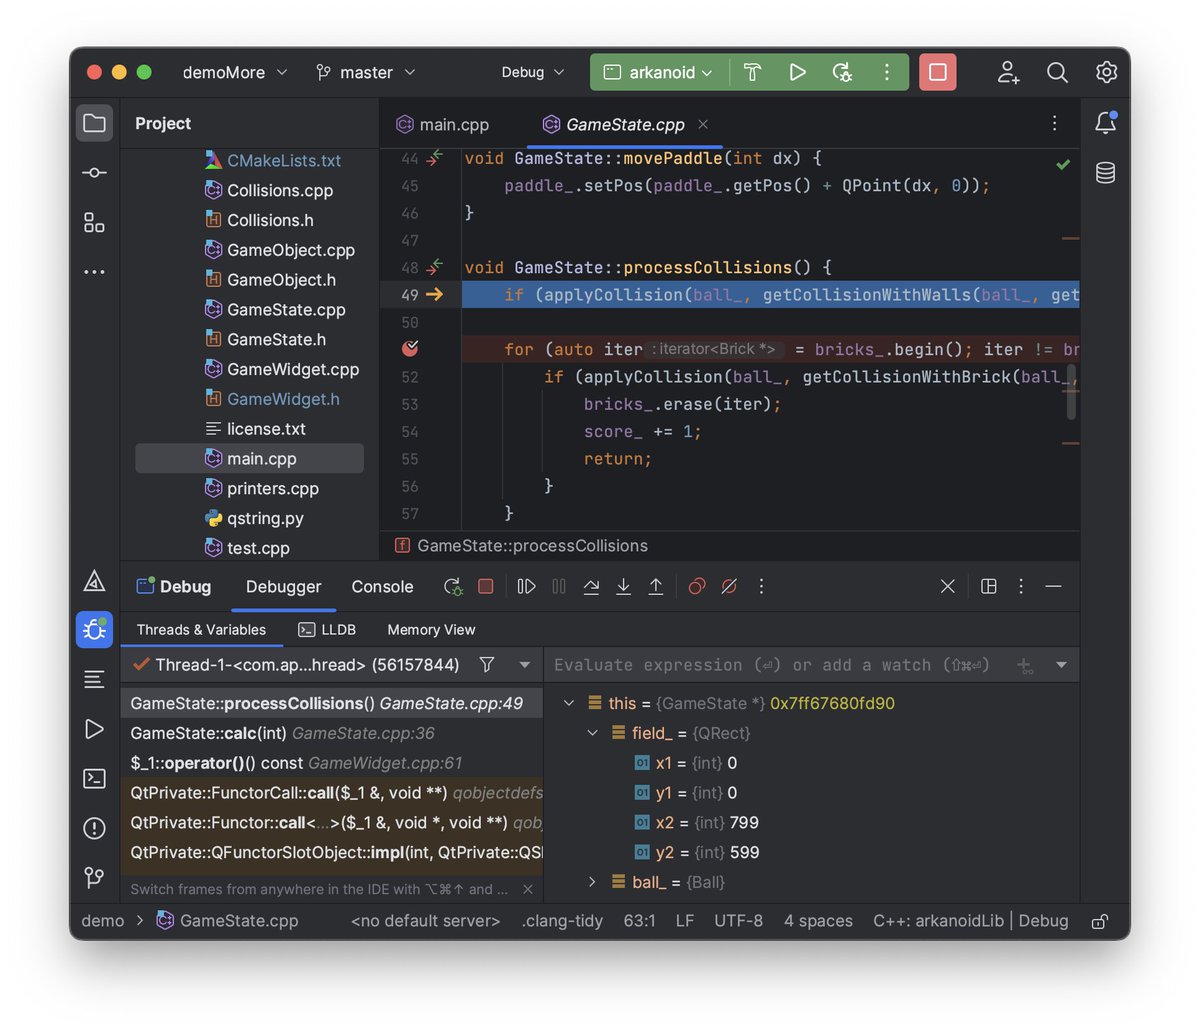Viewport: 1200px width, 1032px height.
Task: Open the Debug tool window bug icon
Action: point(94,630)
